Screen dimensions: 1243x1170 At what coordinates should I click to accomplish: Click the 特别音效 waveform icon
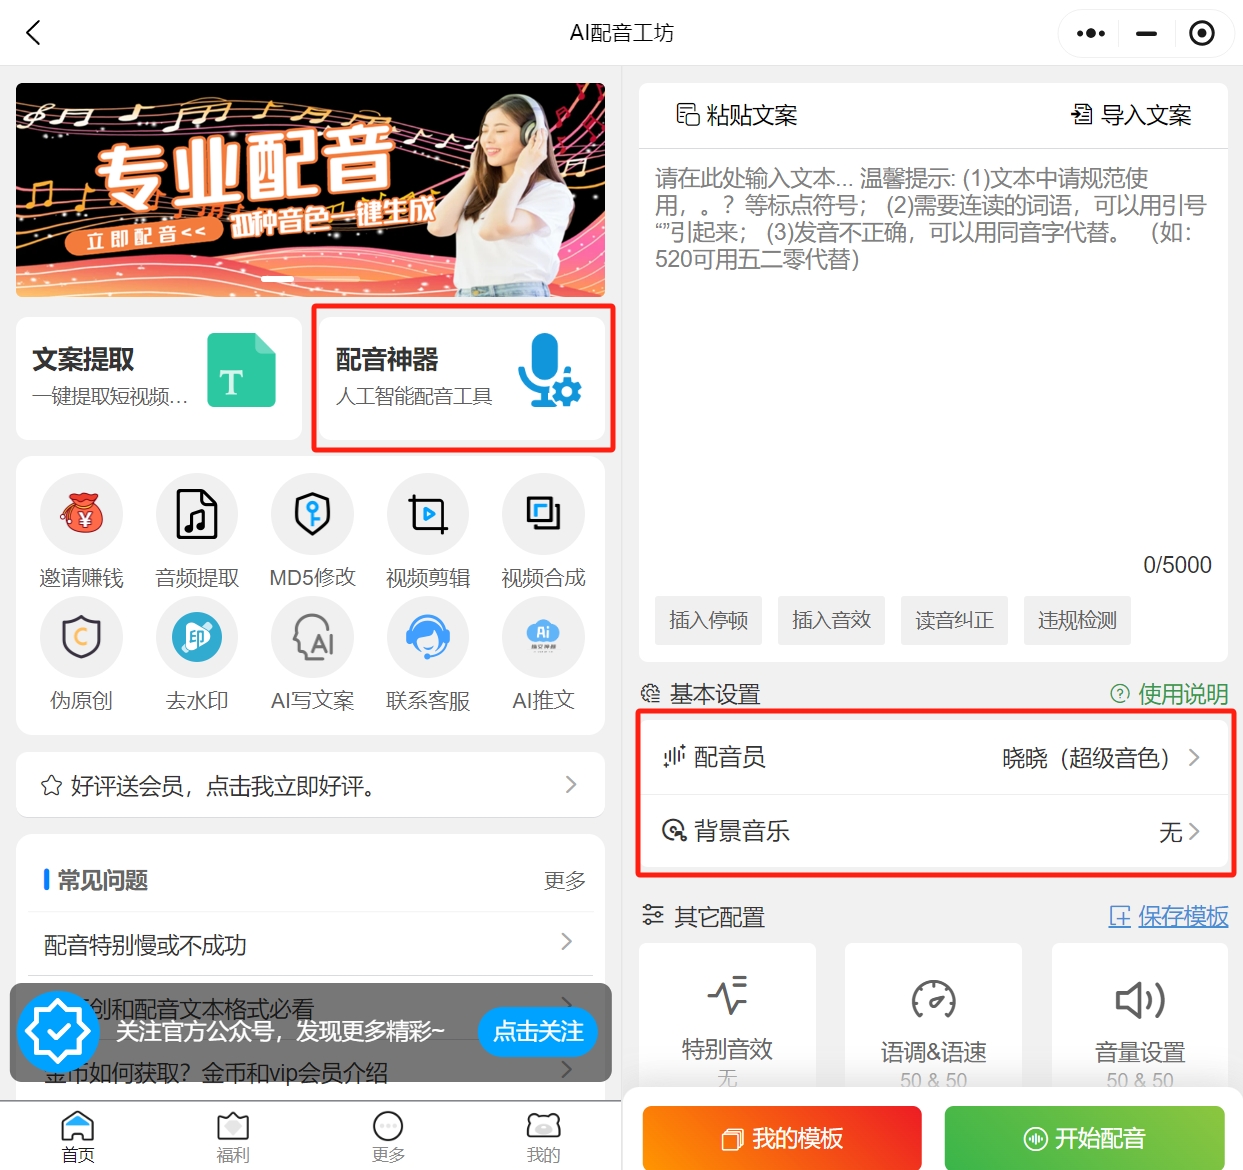click(727, 994)
